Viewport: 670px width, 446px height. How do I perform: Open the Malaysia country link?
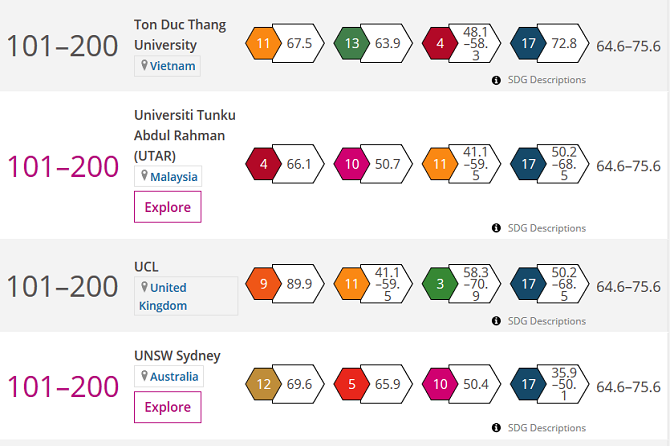click(173, 176)
